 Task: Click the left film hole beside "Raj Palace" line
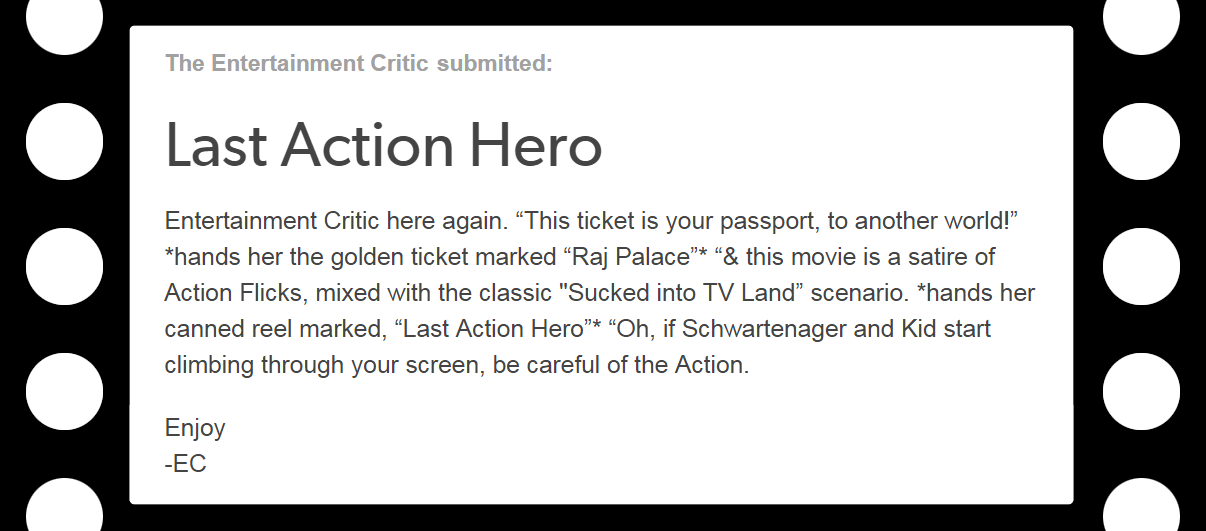[64, 266]
